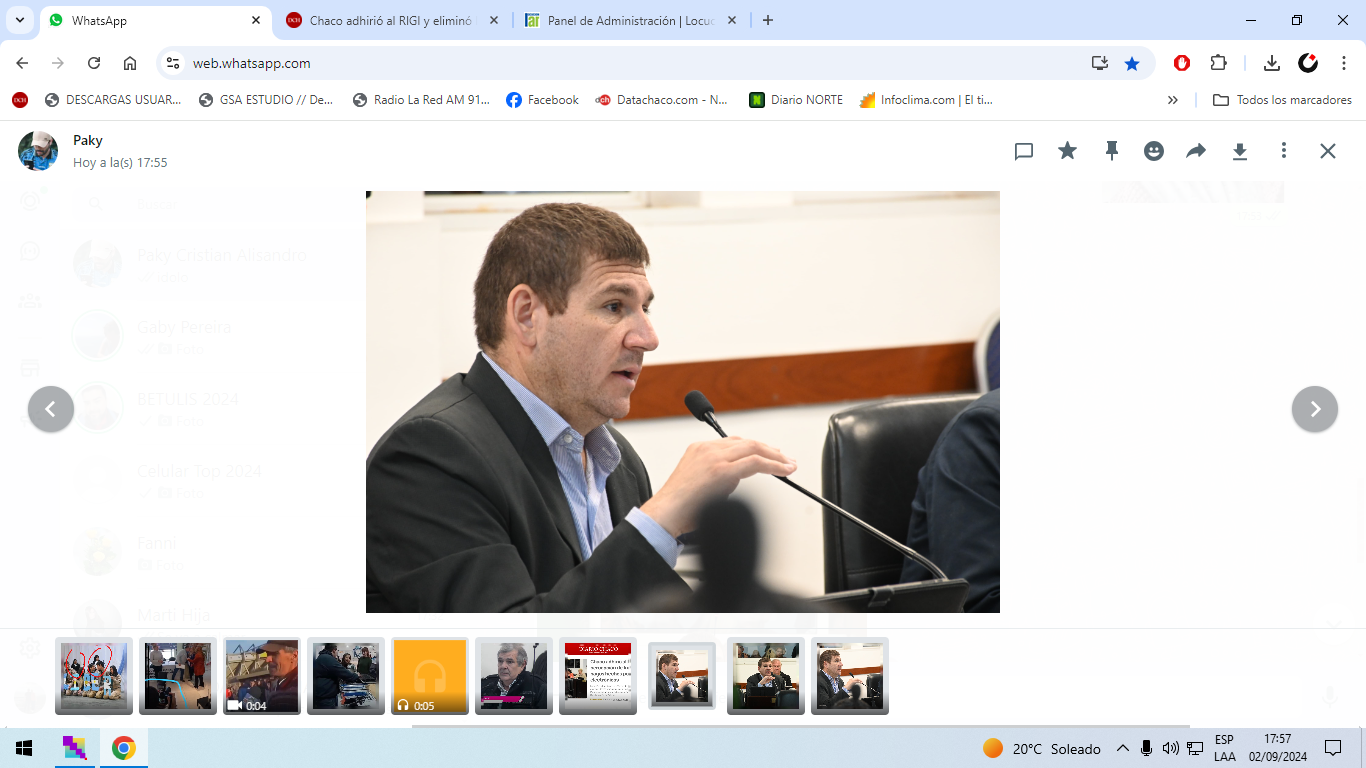
Task: Pin the photo using the pin icon
Action: (x=1111, y=151)
